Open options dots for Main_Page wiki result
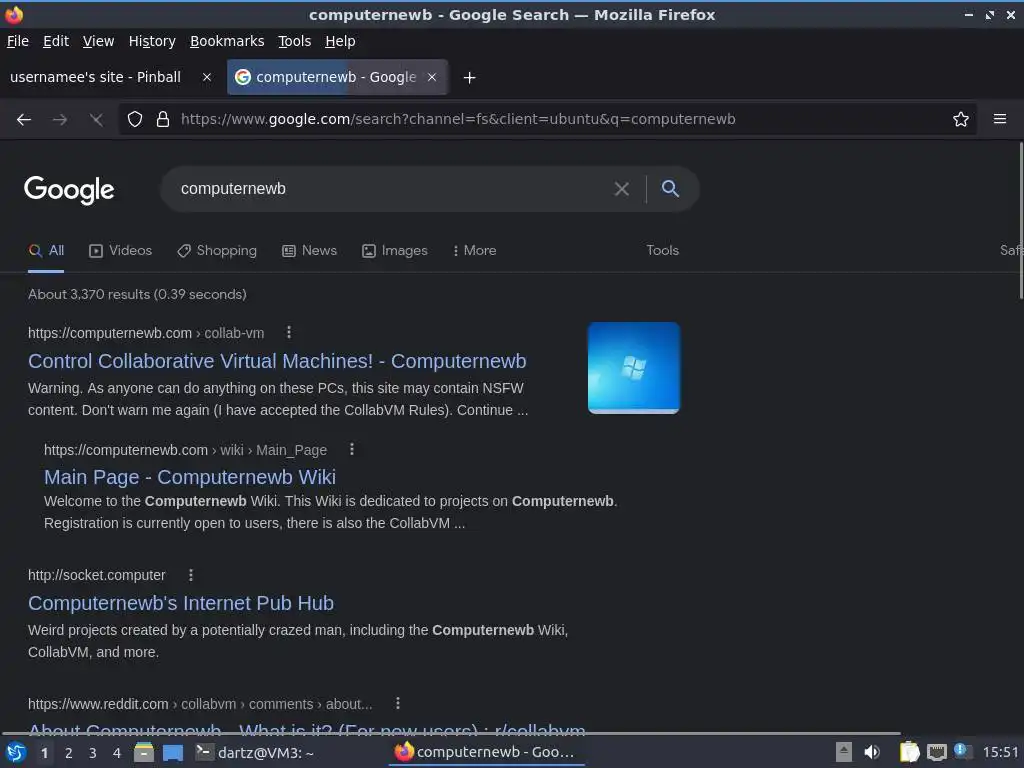Viewport: 1024px width, 768px height. point(351,449)
